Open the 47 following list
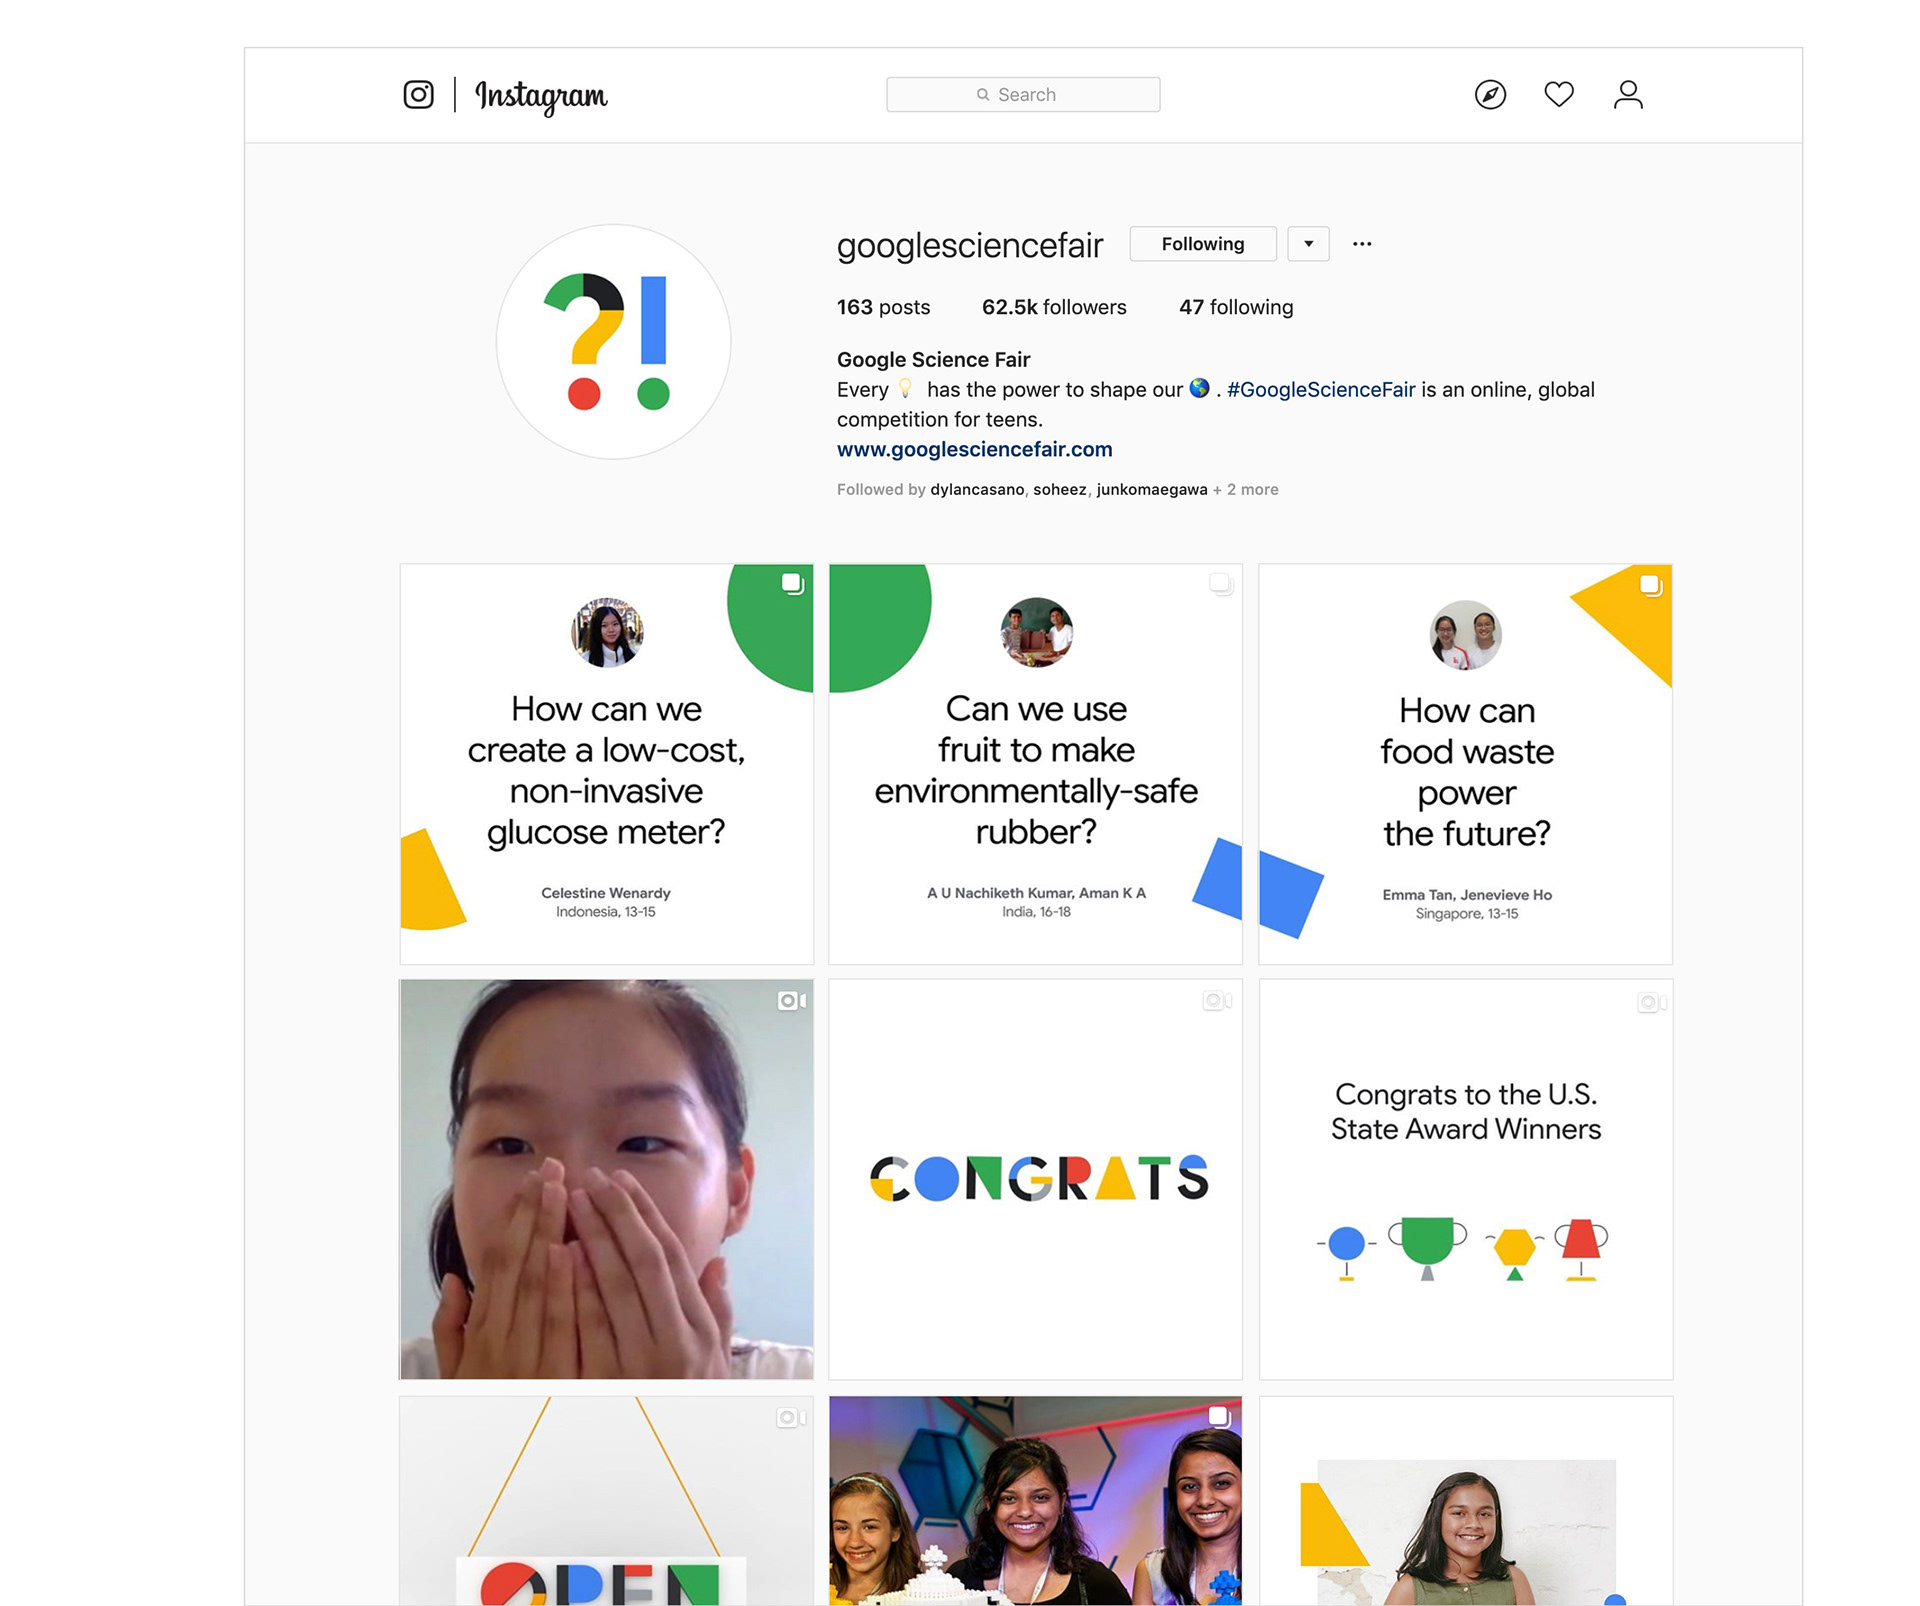The image size is (1920, 1606). 1236,307
